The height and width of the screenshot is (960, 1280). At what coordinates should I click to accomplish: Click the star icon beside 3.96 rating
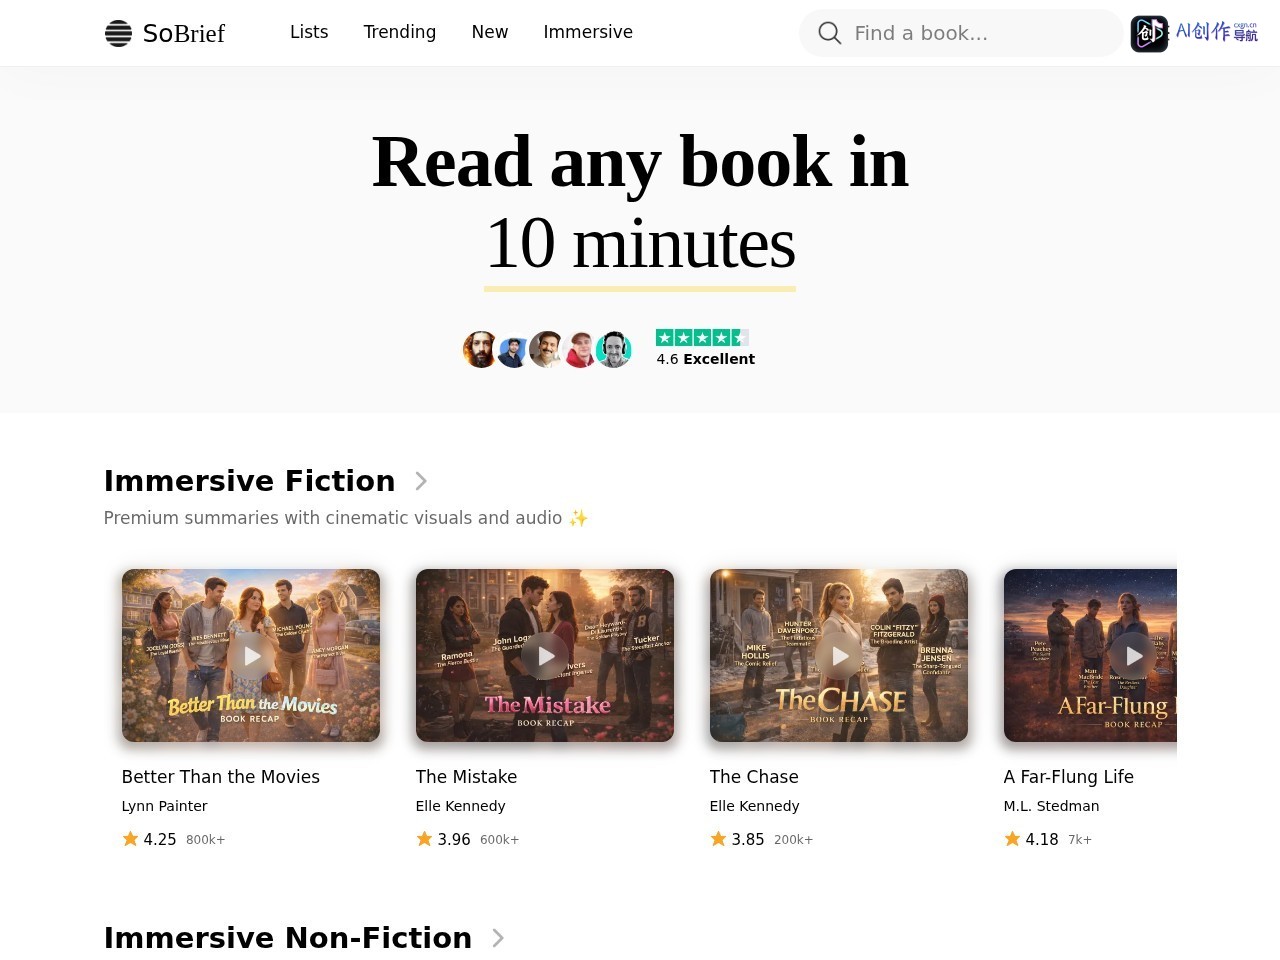point(424,839)
